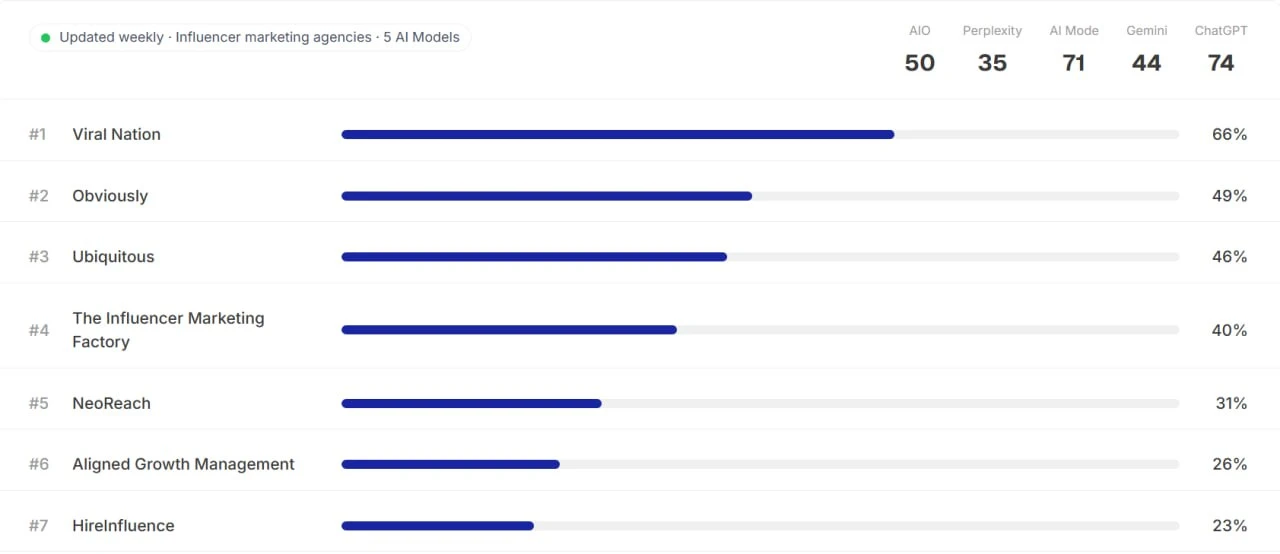Click the Obviously 49% progress bar
Screen dimensions: 1280x554
[x=760, y=196]
